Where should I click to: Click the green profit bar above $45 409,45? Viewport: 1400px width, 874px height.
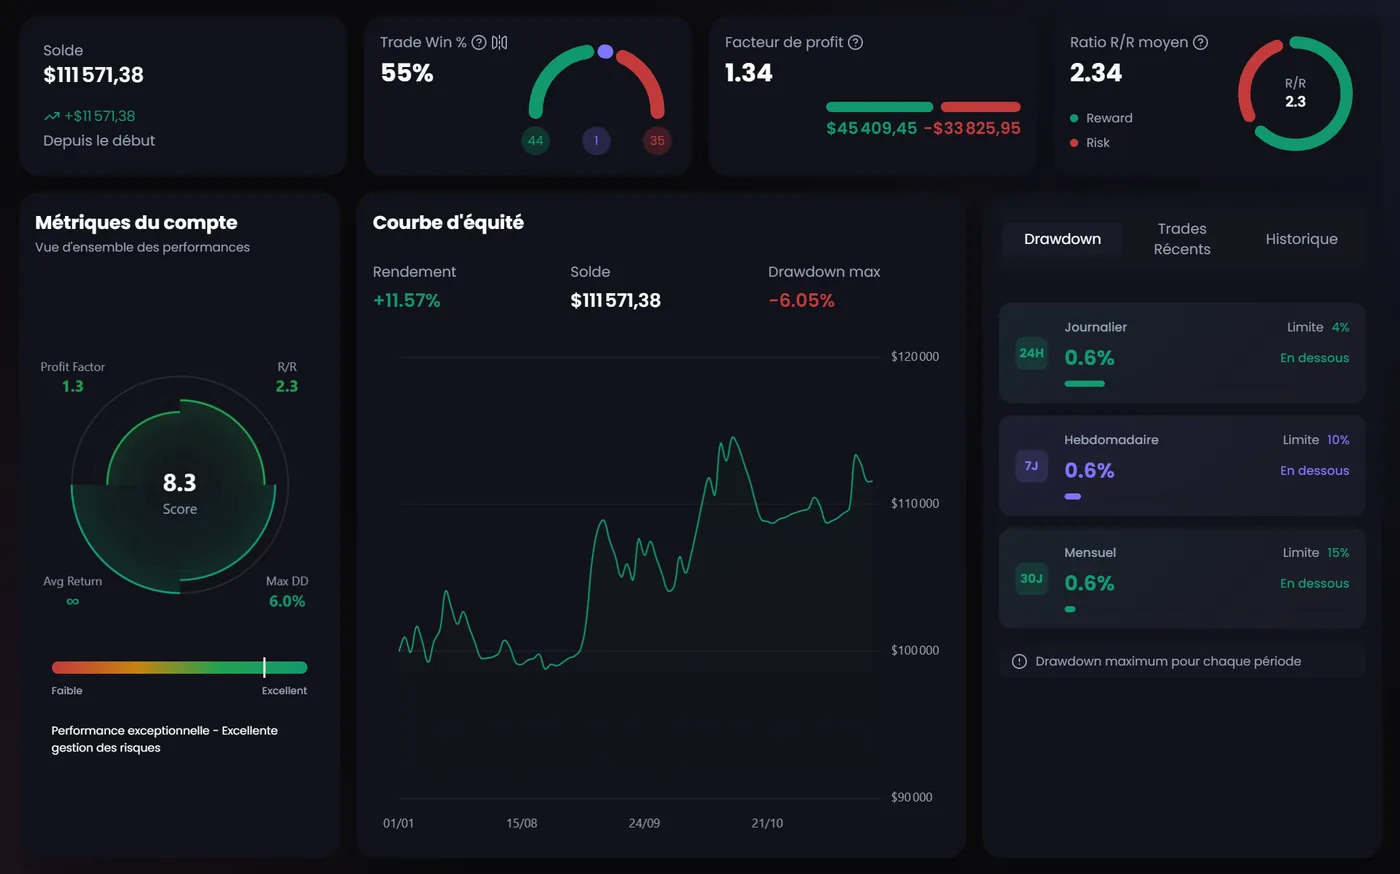point(879,107)
